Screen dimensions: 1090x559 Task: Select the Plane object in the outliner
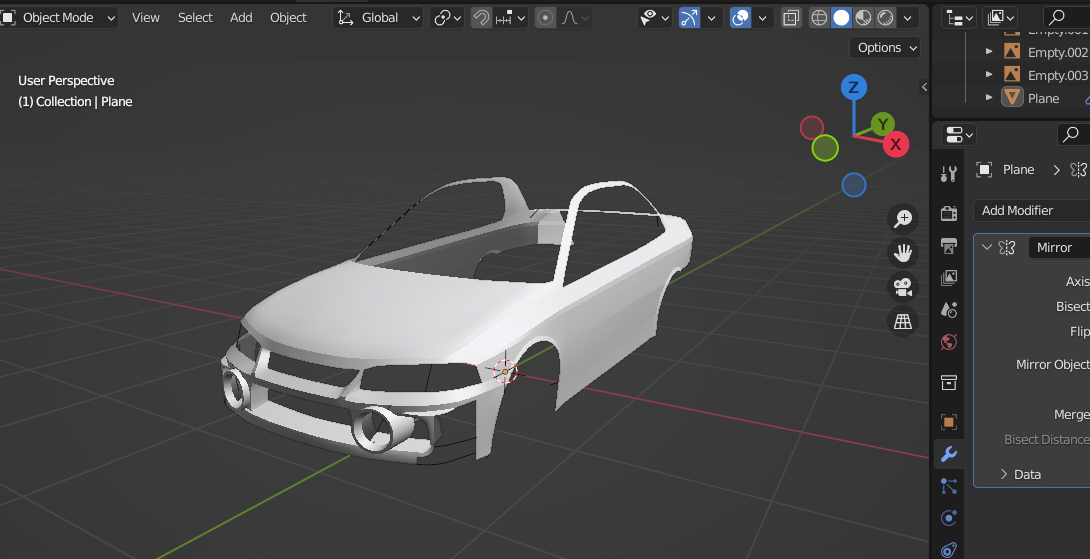tap(1043, 98)
